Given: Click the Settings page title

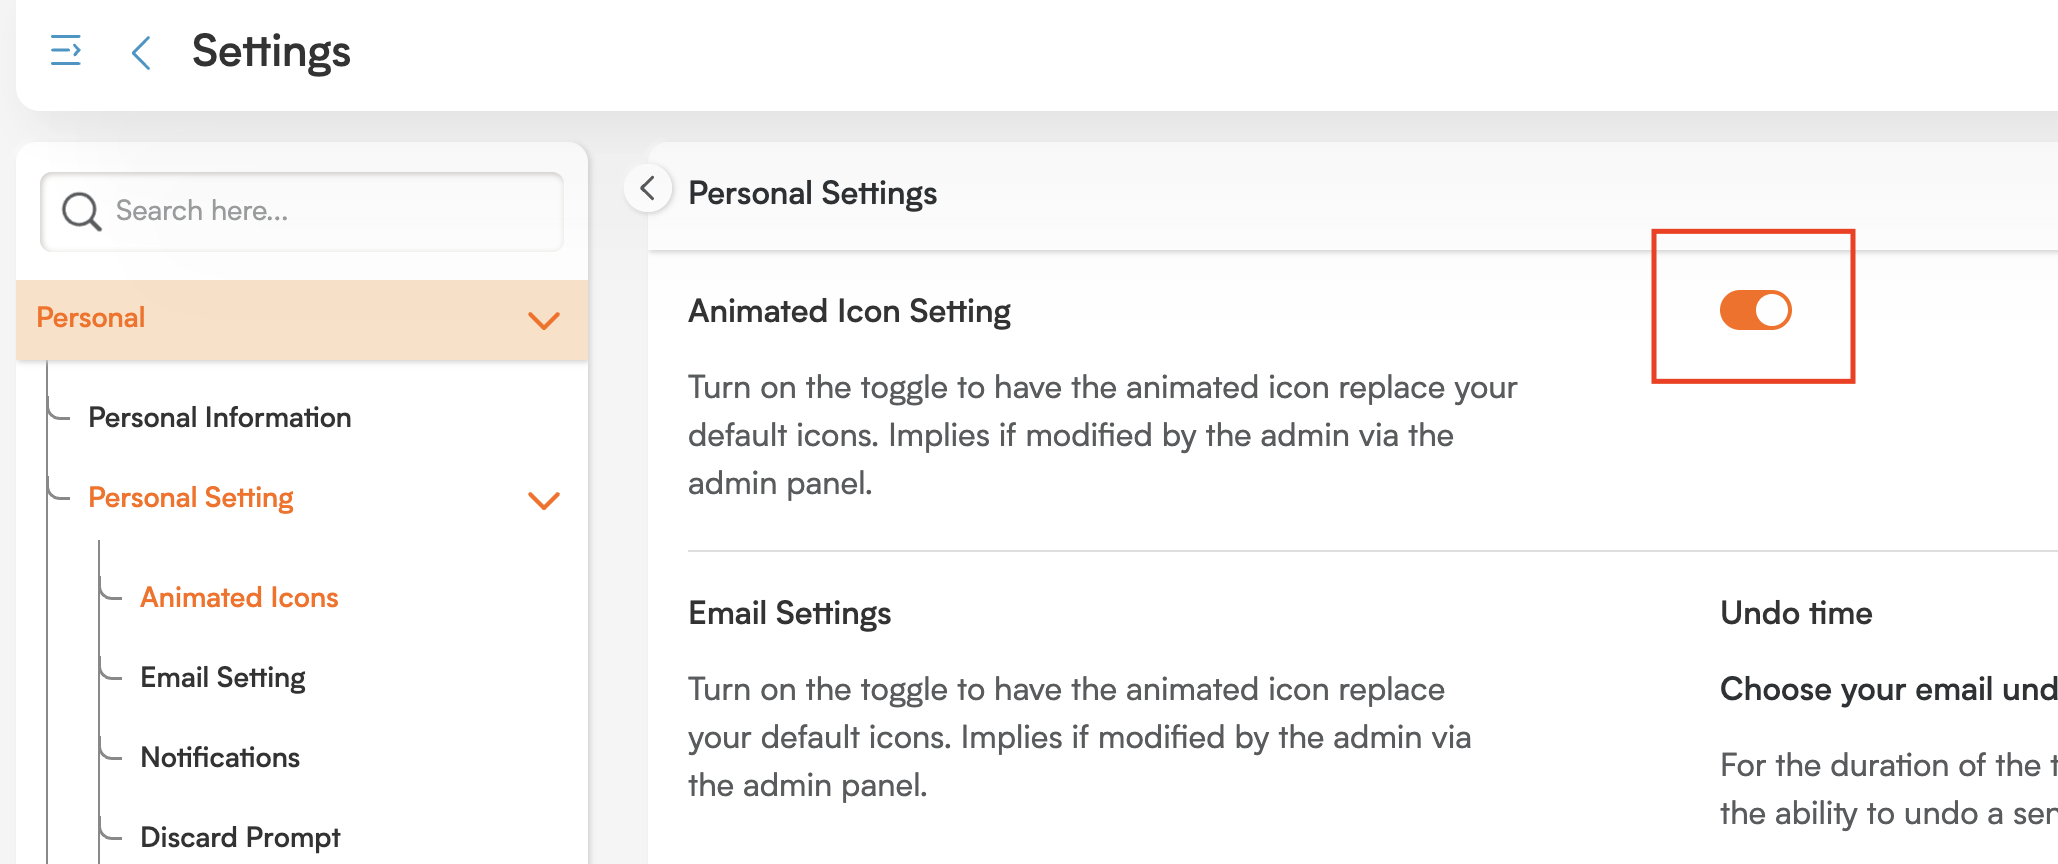Looking at the screenshot, I should [x=271, y=52].
